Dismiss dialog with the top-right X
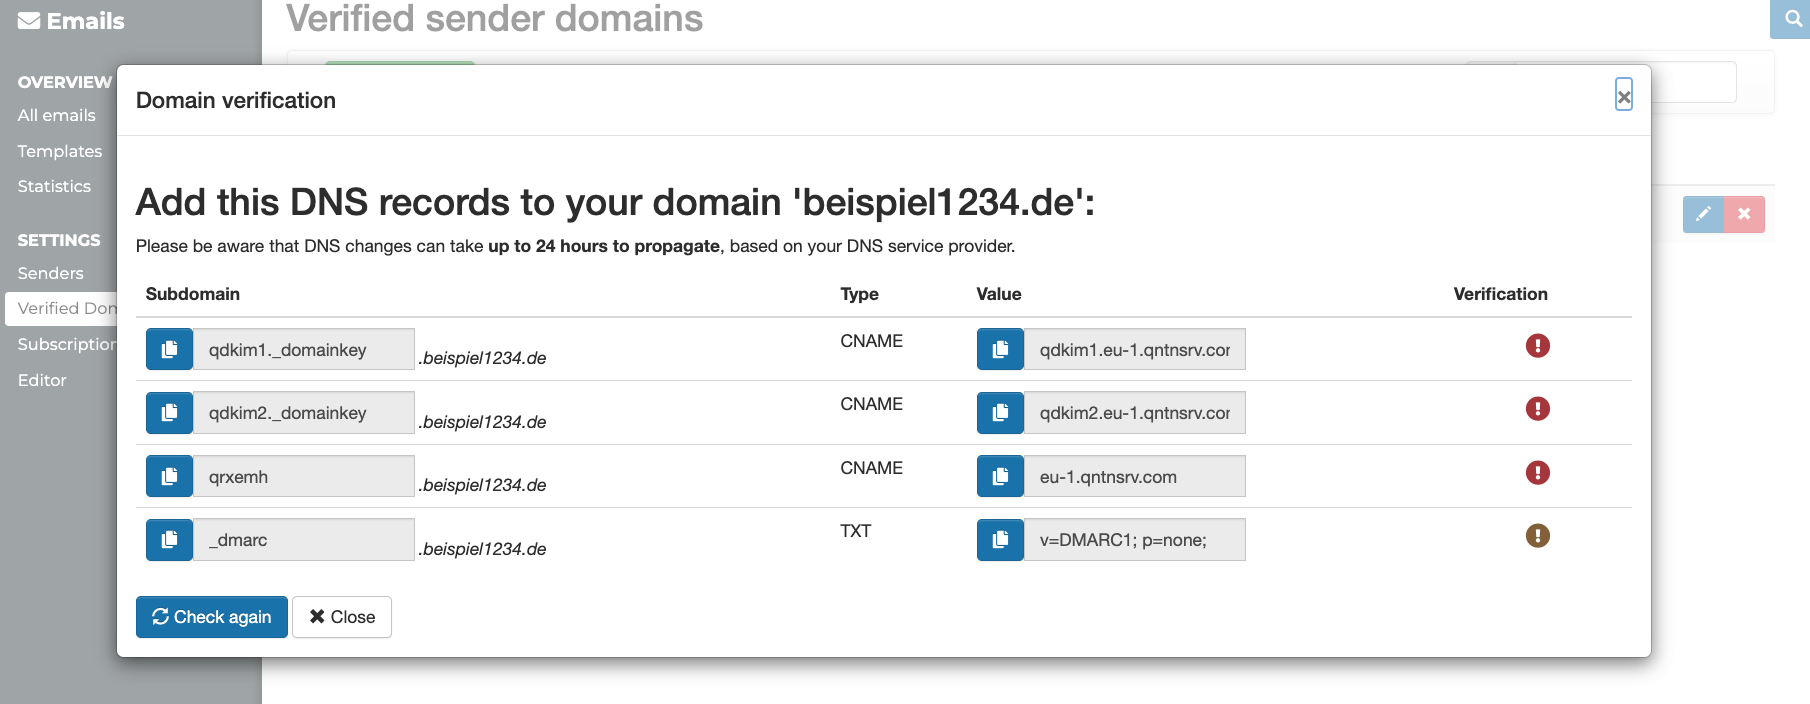 [1624, 96]
